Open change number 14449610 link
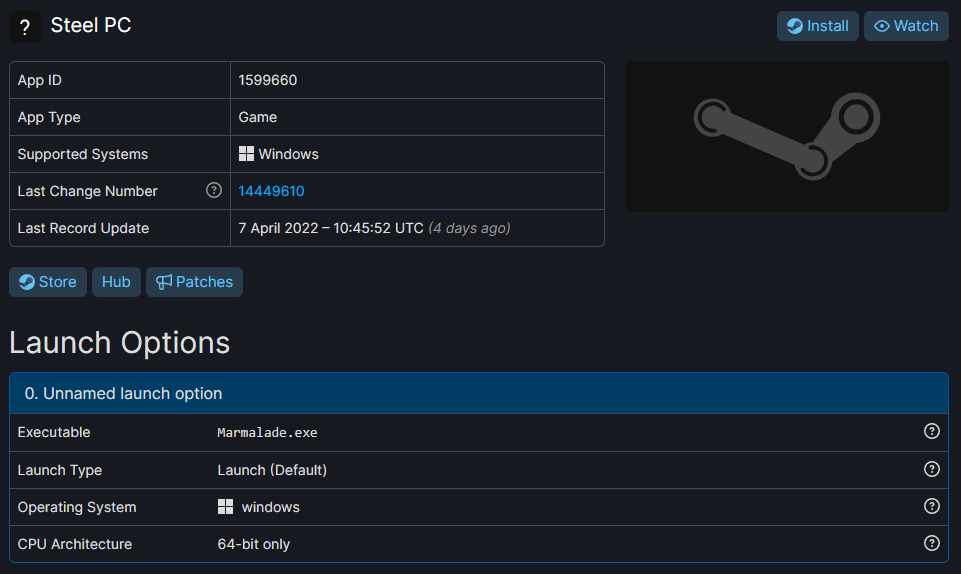 [271, 191]
